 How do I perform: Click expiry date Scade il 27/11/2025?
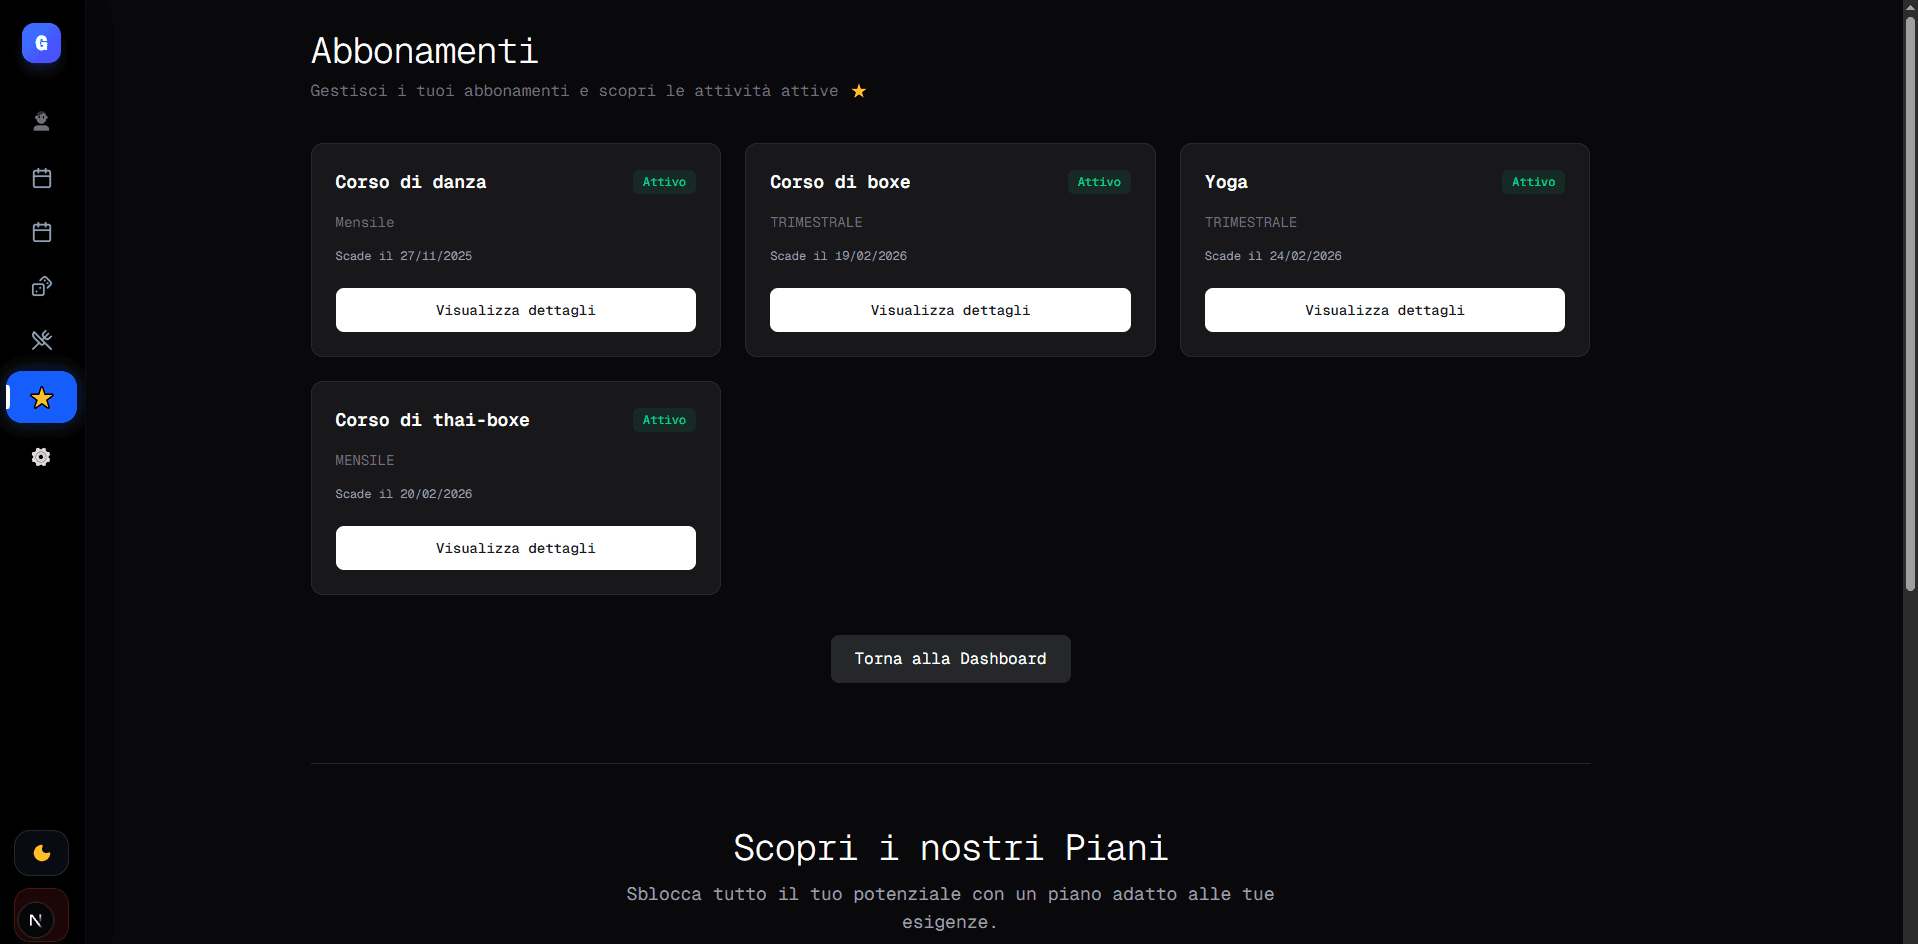pos(404,256)
